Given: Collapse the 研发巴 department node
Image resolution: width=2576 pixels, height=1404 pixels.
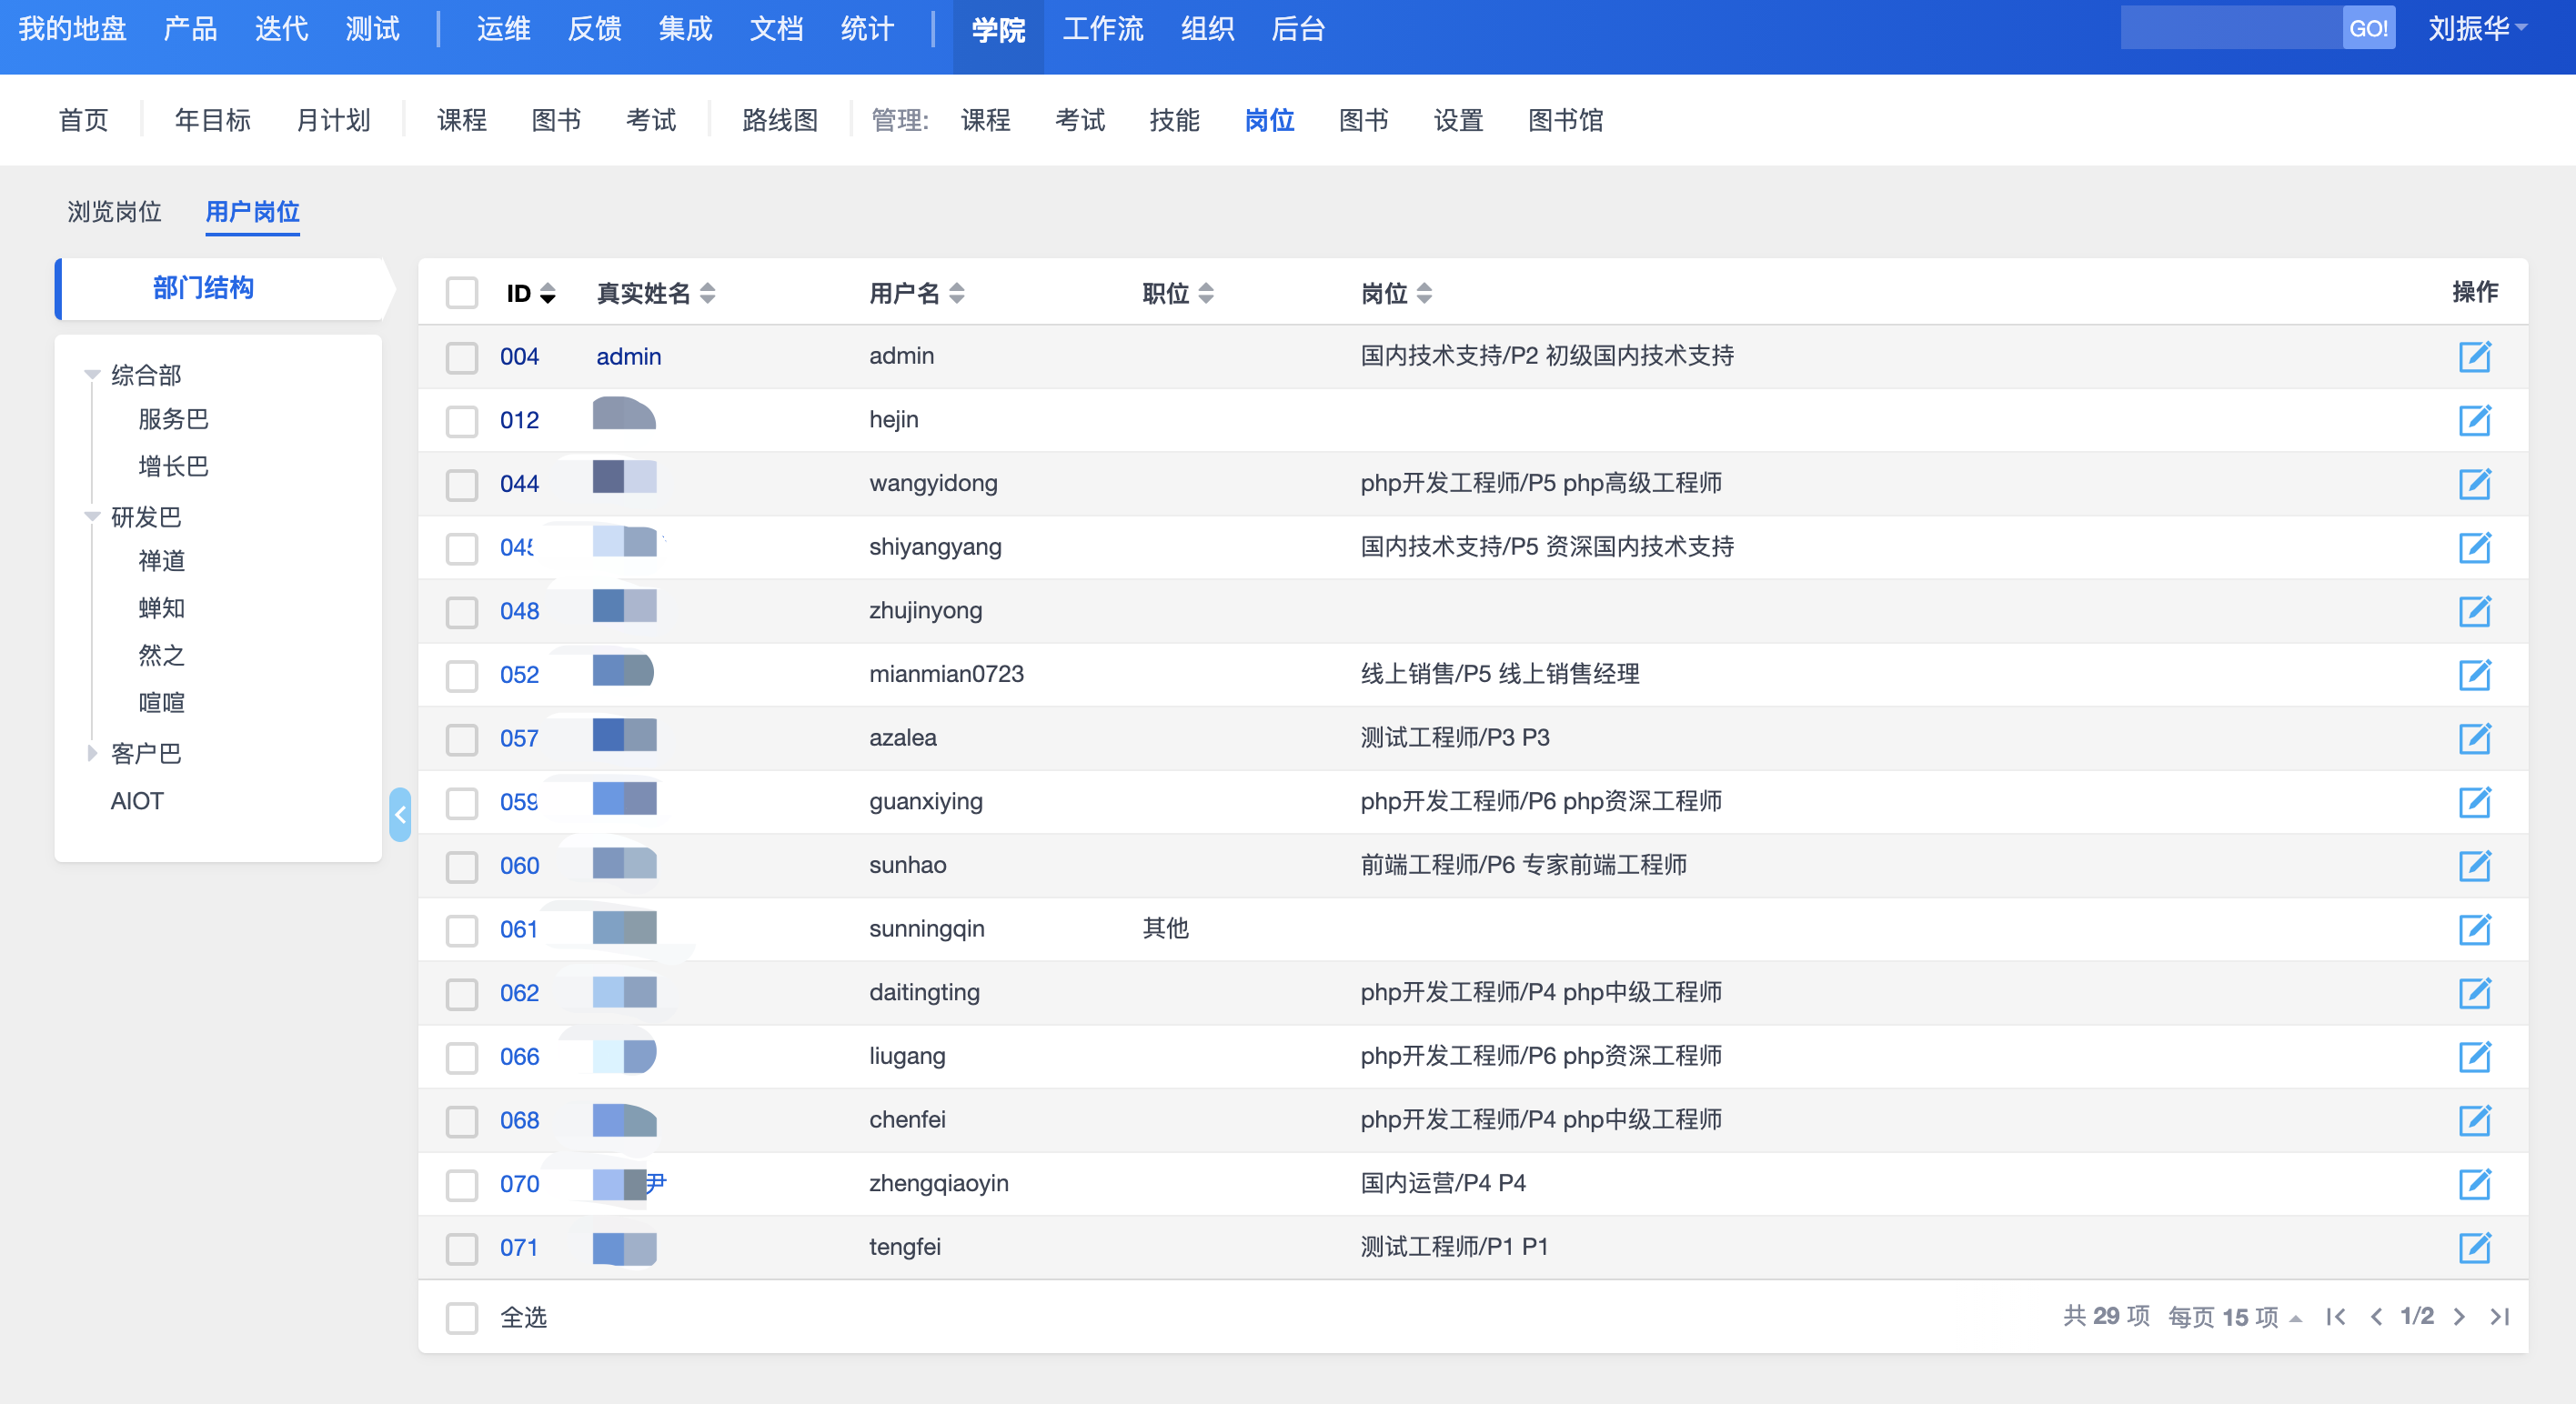Looking at the screenshot, I should pyautogui.click(x=92, y=517).
